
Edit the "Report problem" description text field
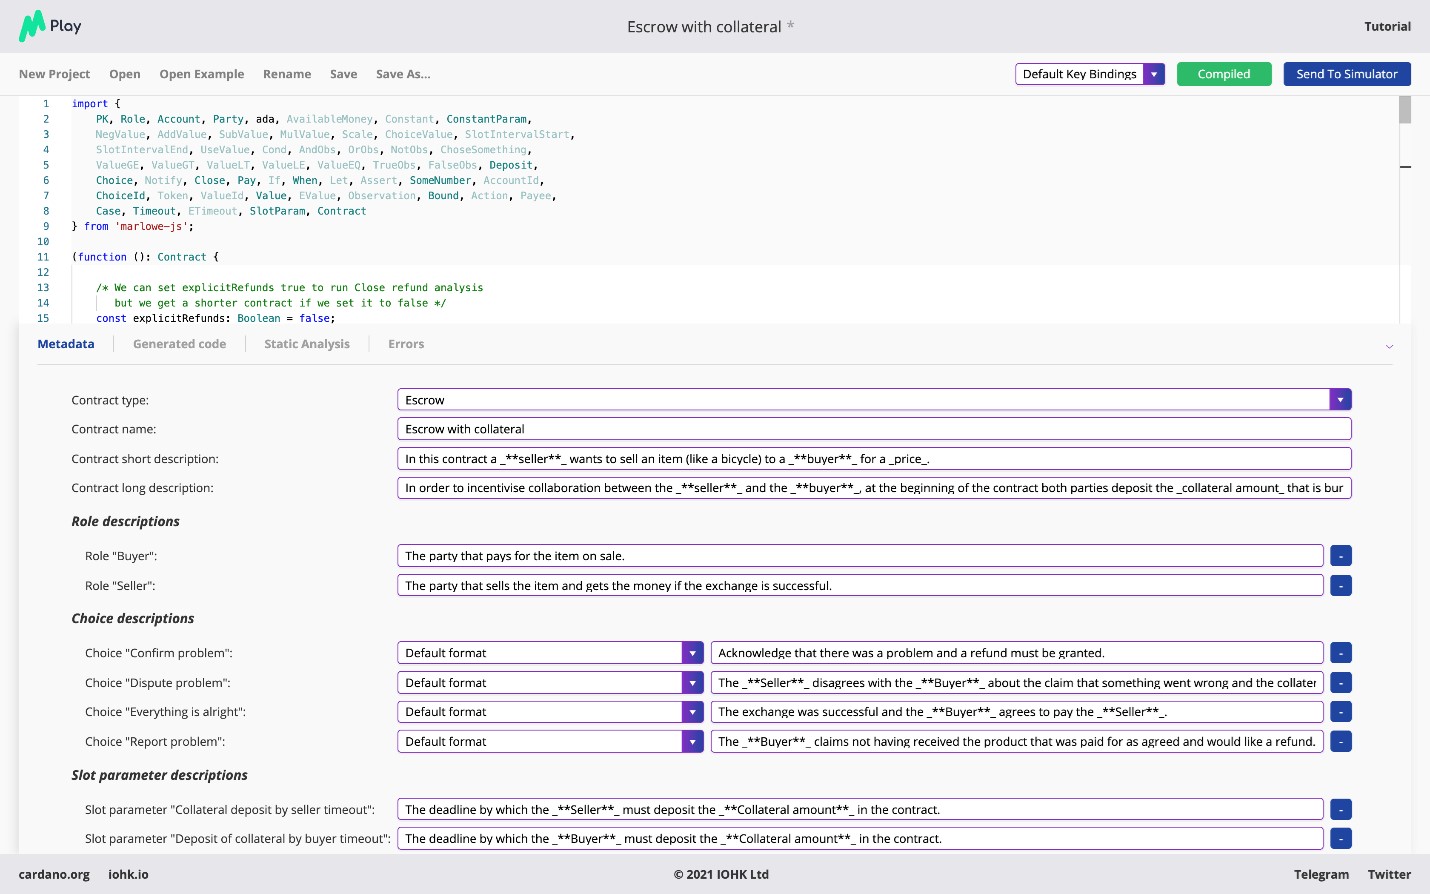1017,742
